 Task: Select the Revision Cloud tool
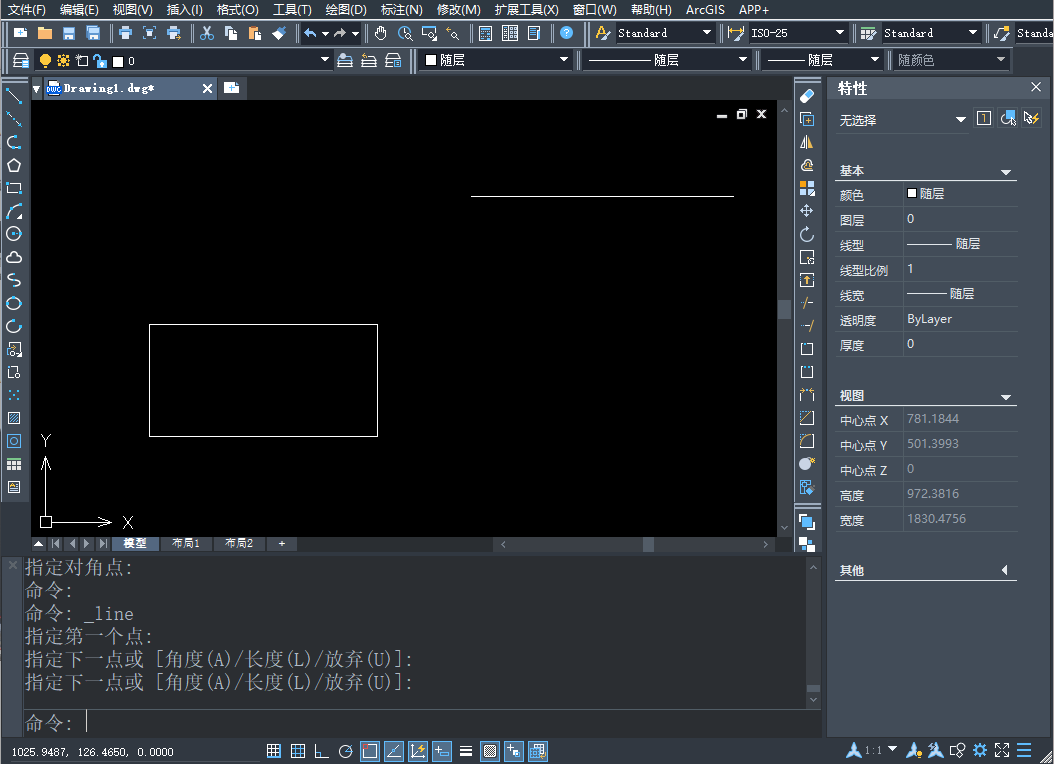click(x=14, y=257)
